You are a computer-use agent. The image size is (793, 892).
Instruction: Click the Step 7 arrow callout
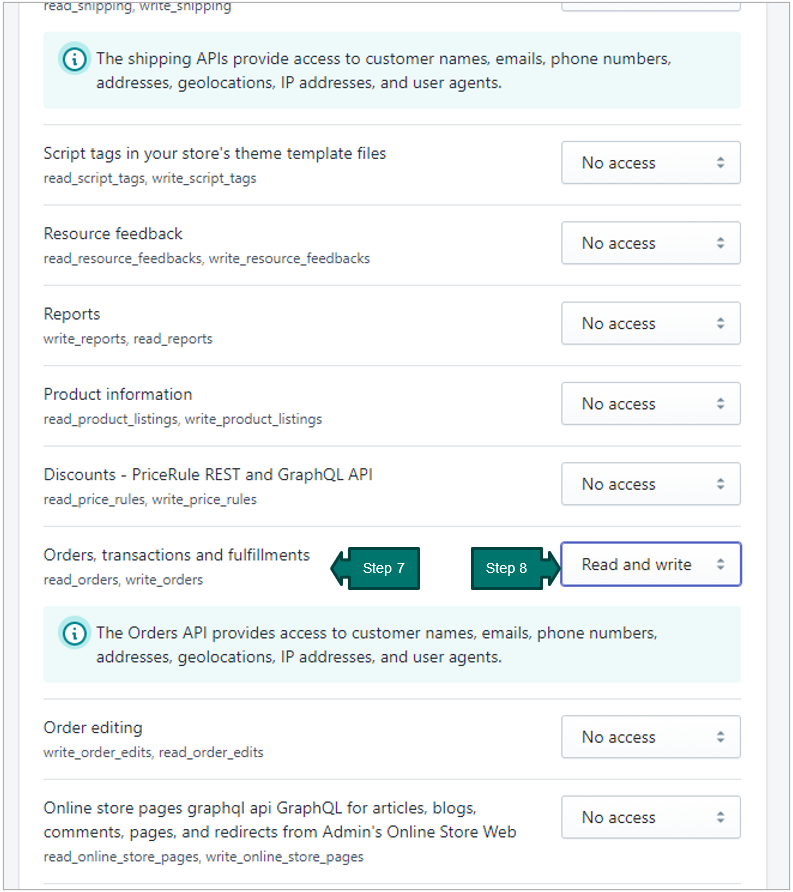(x=375, y=568)
